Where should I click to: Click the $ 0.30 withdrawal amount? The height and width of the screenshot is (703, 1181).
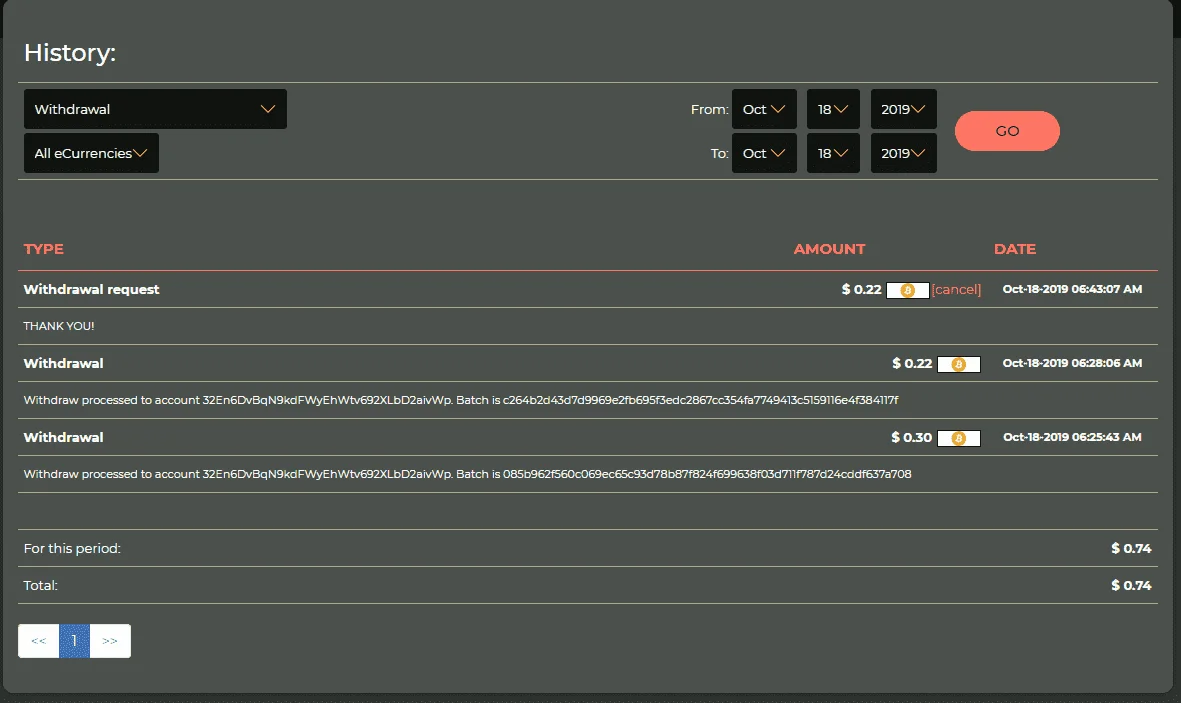point(911,437)
